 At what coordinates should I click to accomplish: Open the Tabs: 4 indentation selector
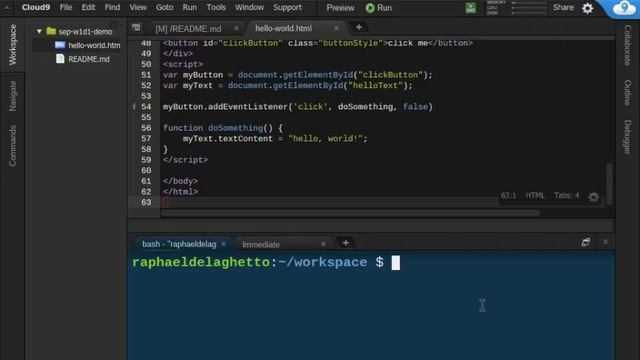pos(567,196)
